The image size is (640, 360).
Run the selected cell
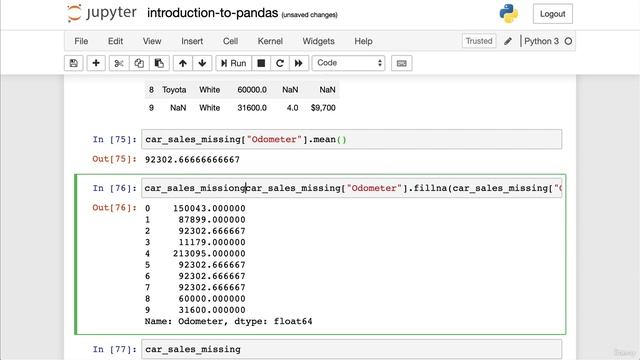click(x=233, y=63)
